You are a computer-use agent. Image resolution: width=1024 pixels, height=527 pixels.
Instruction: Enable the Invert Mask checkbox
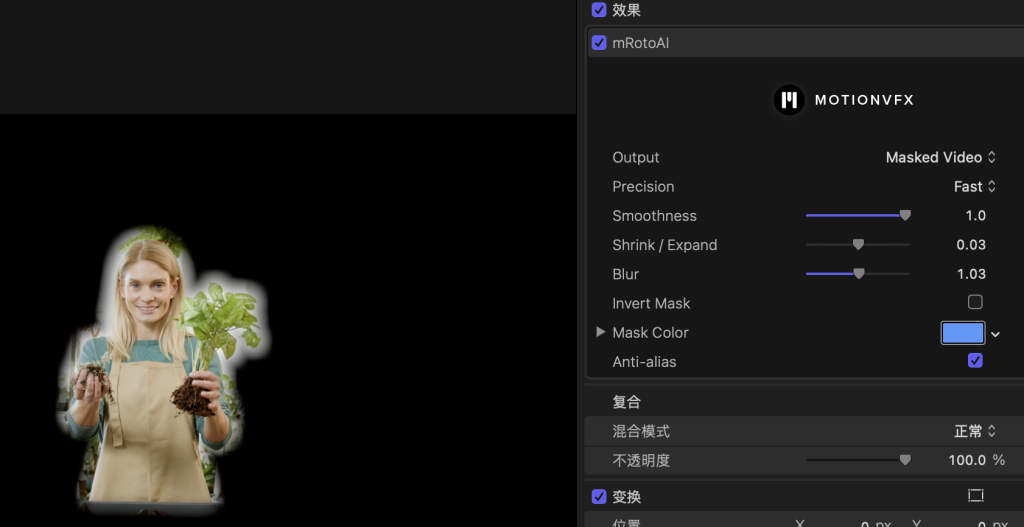point(975,302)
